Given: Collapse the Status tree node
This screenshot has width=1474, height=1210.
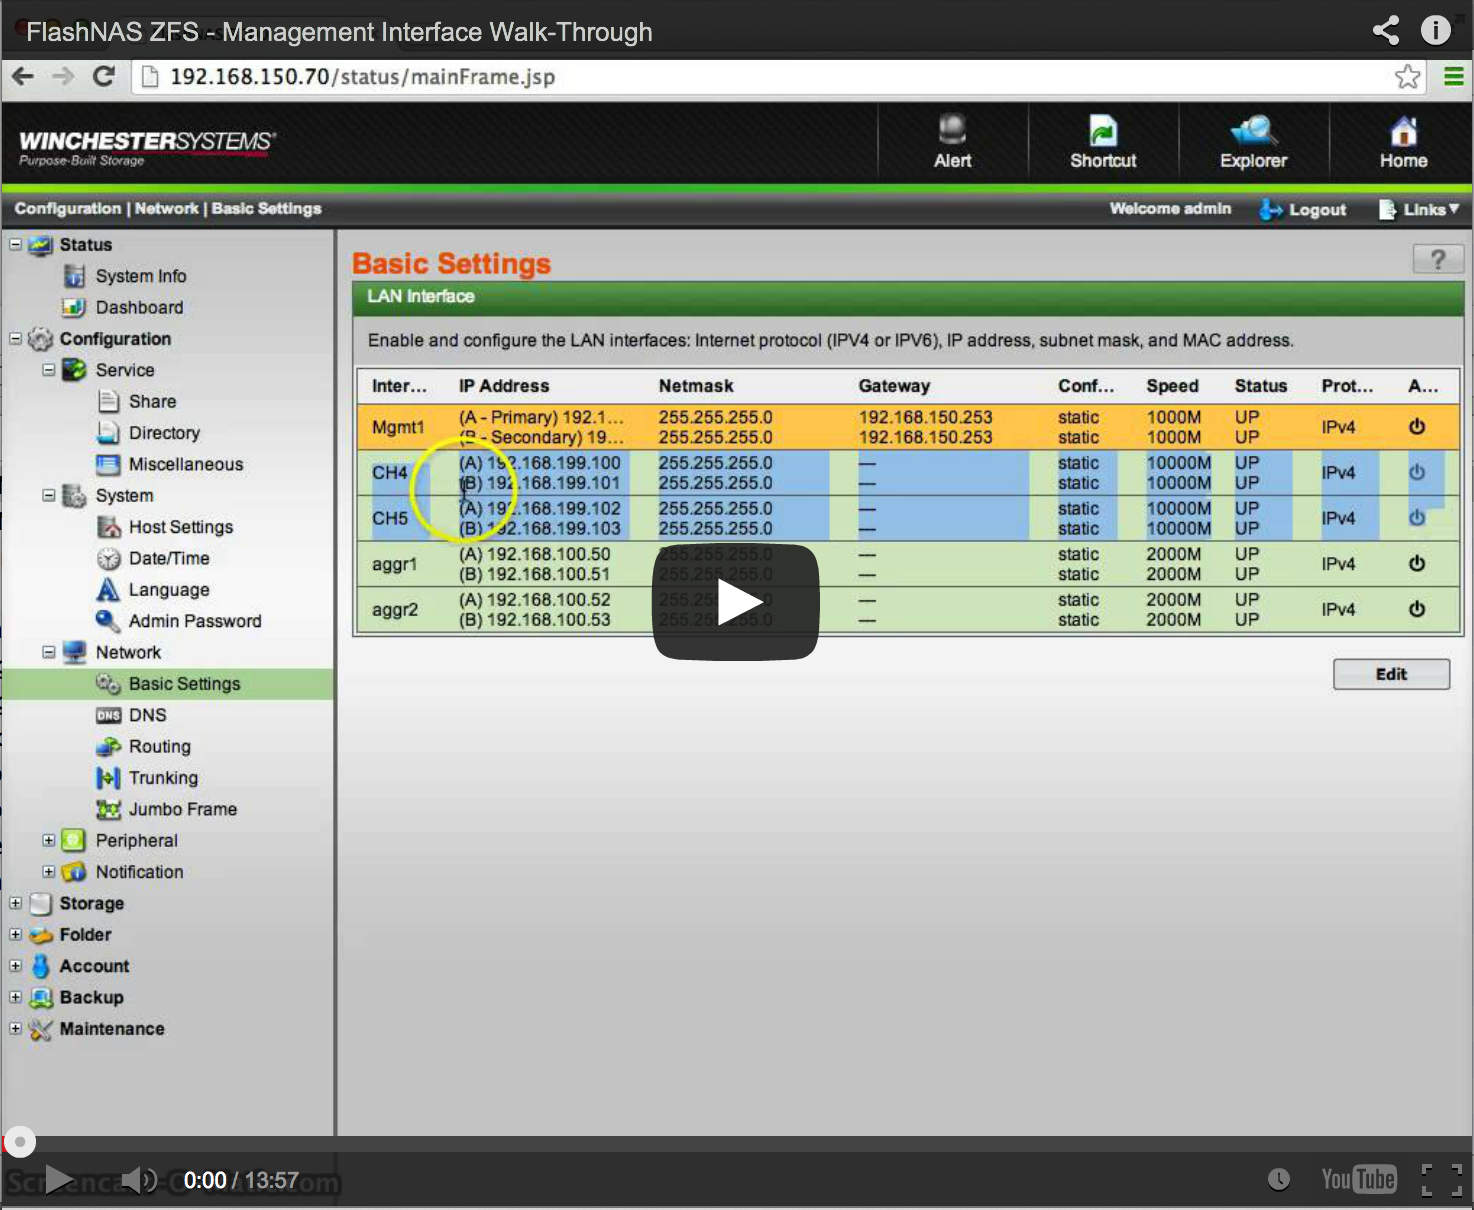Looking at the screenshot, I should [x=15, y=244].
